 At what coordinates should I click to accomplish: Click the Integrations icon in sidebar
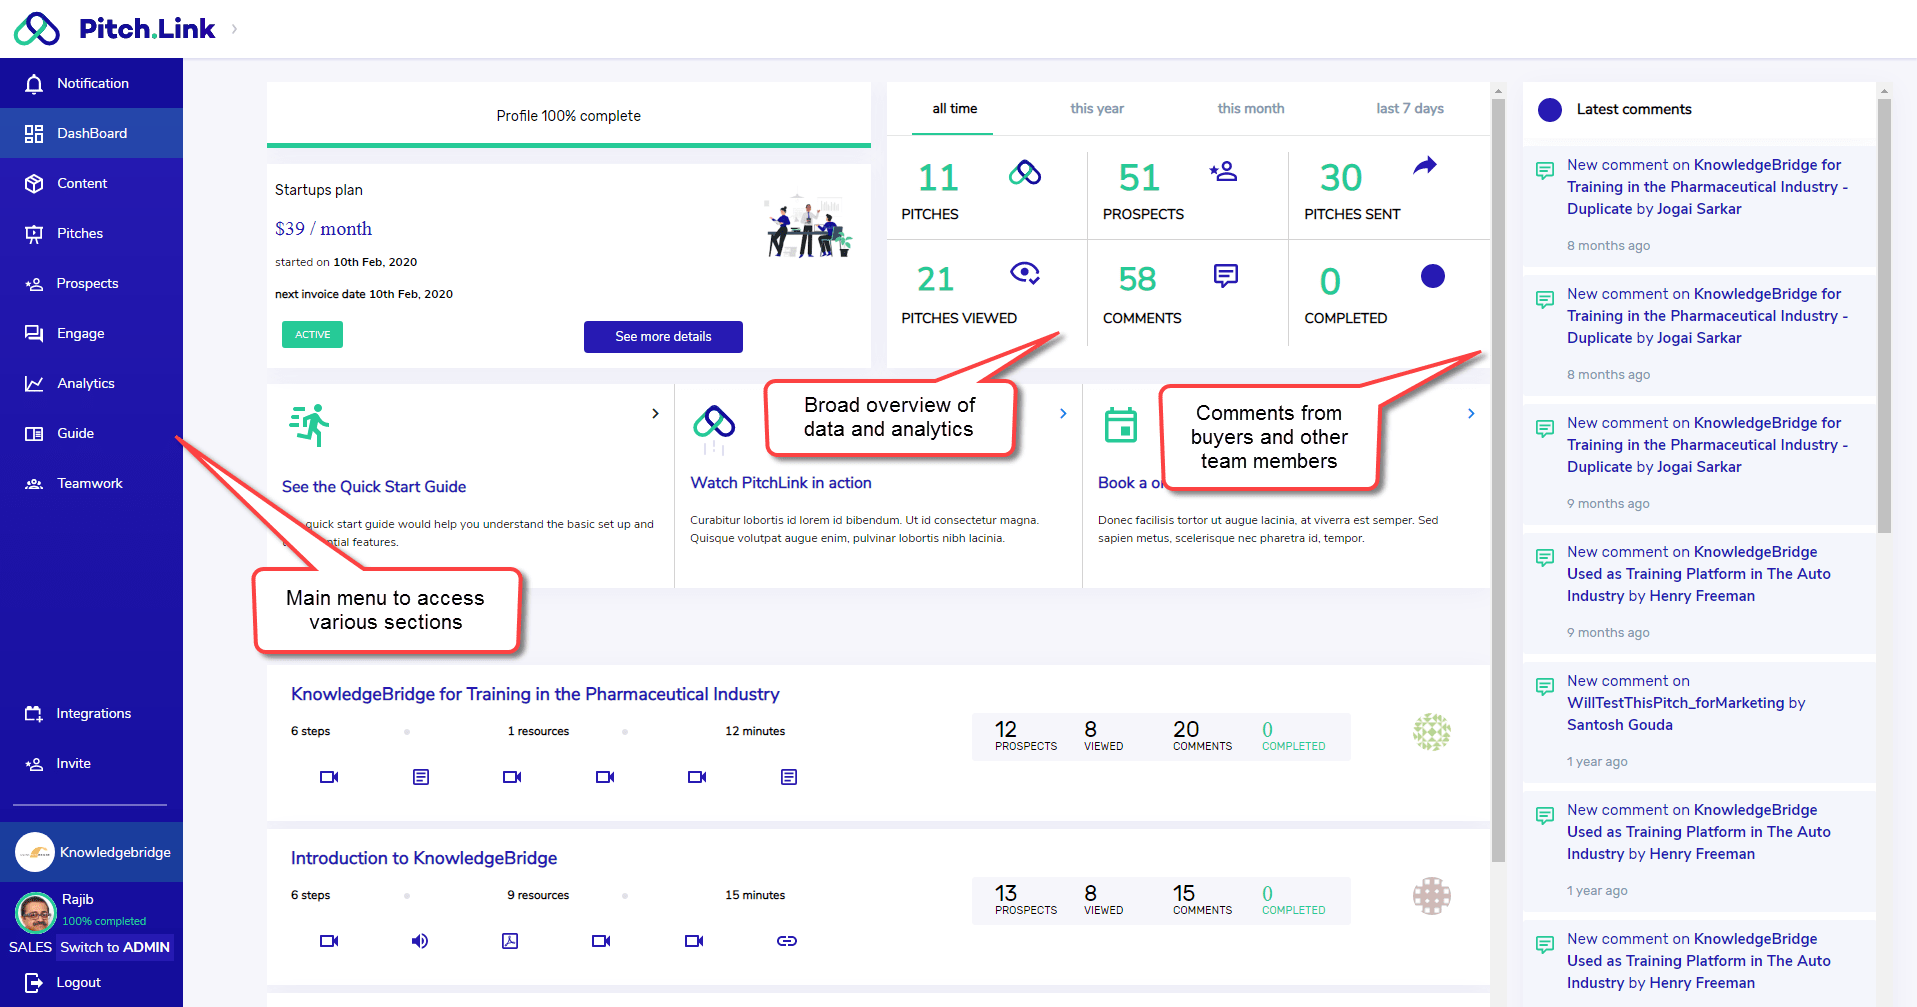point(34,714)
